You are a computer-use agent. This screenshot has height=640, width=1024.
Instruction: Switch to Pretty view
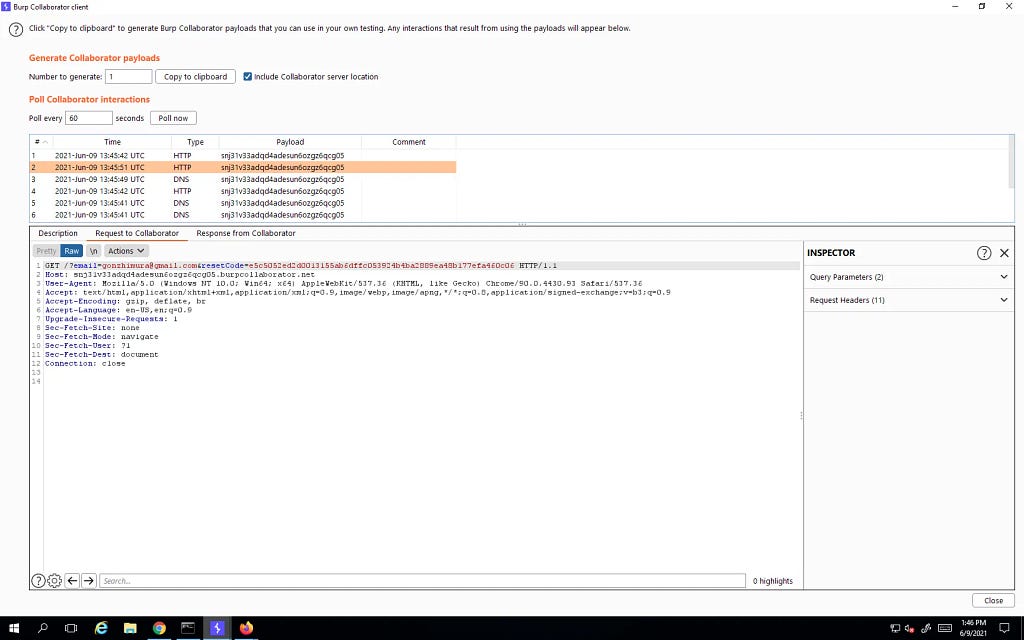pos(46,251)
